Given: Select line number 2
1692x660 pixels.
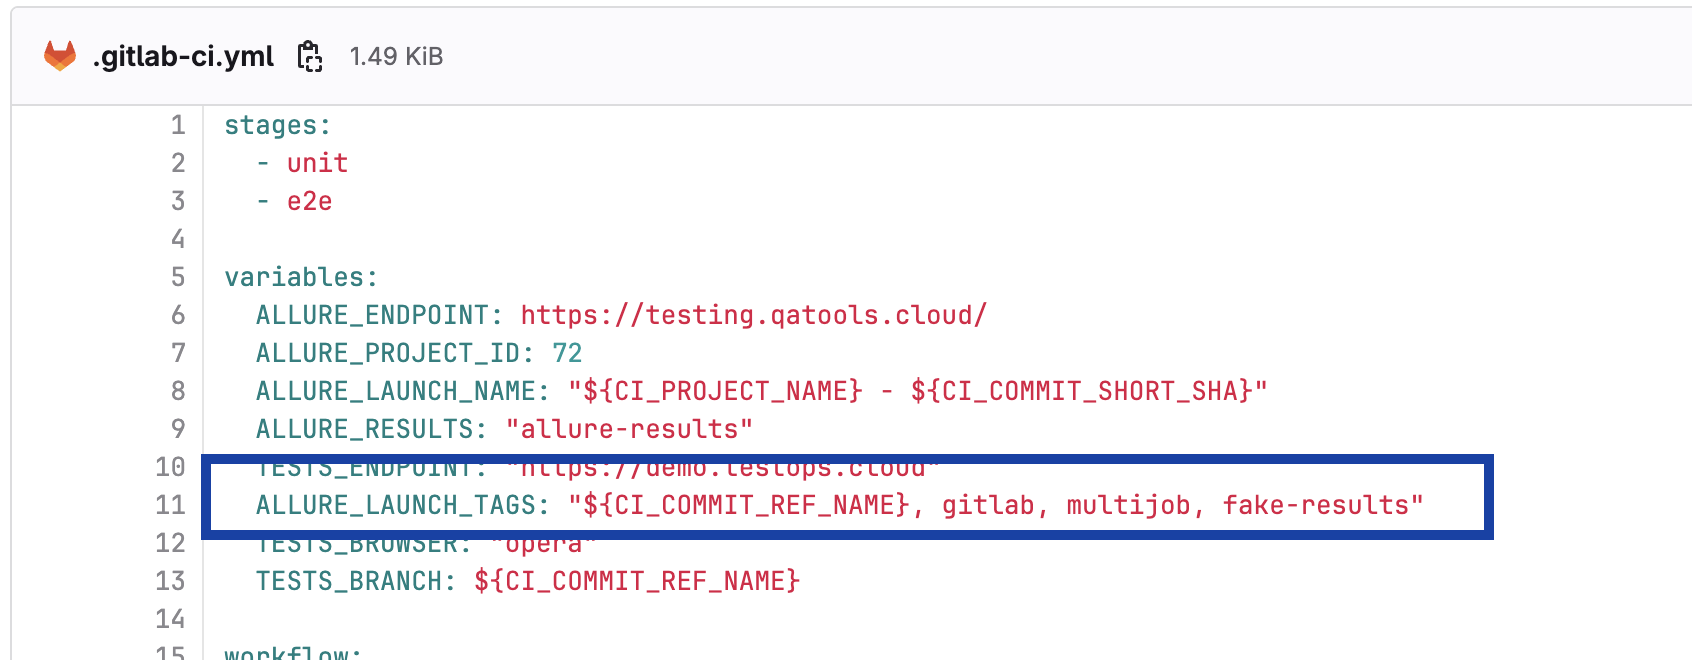Looking at the screenshot, I should (x=178, y=163).
